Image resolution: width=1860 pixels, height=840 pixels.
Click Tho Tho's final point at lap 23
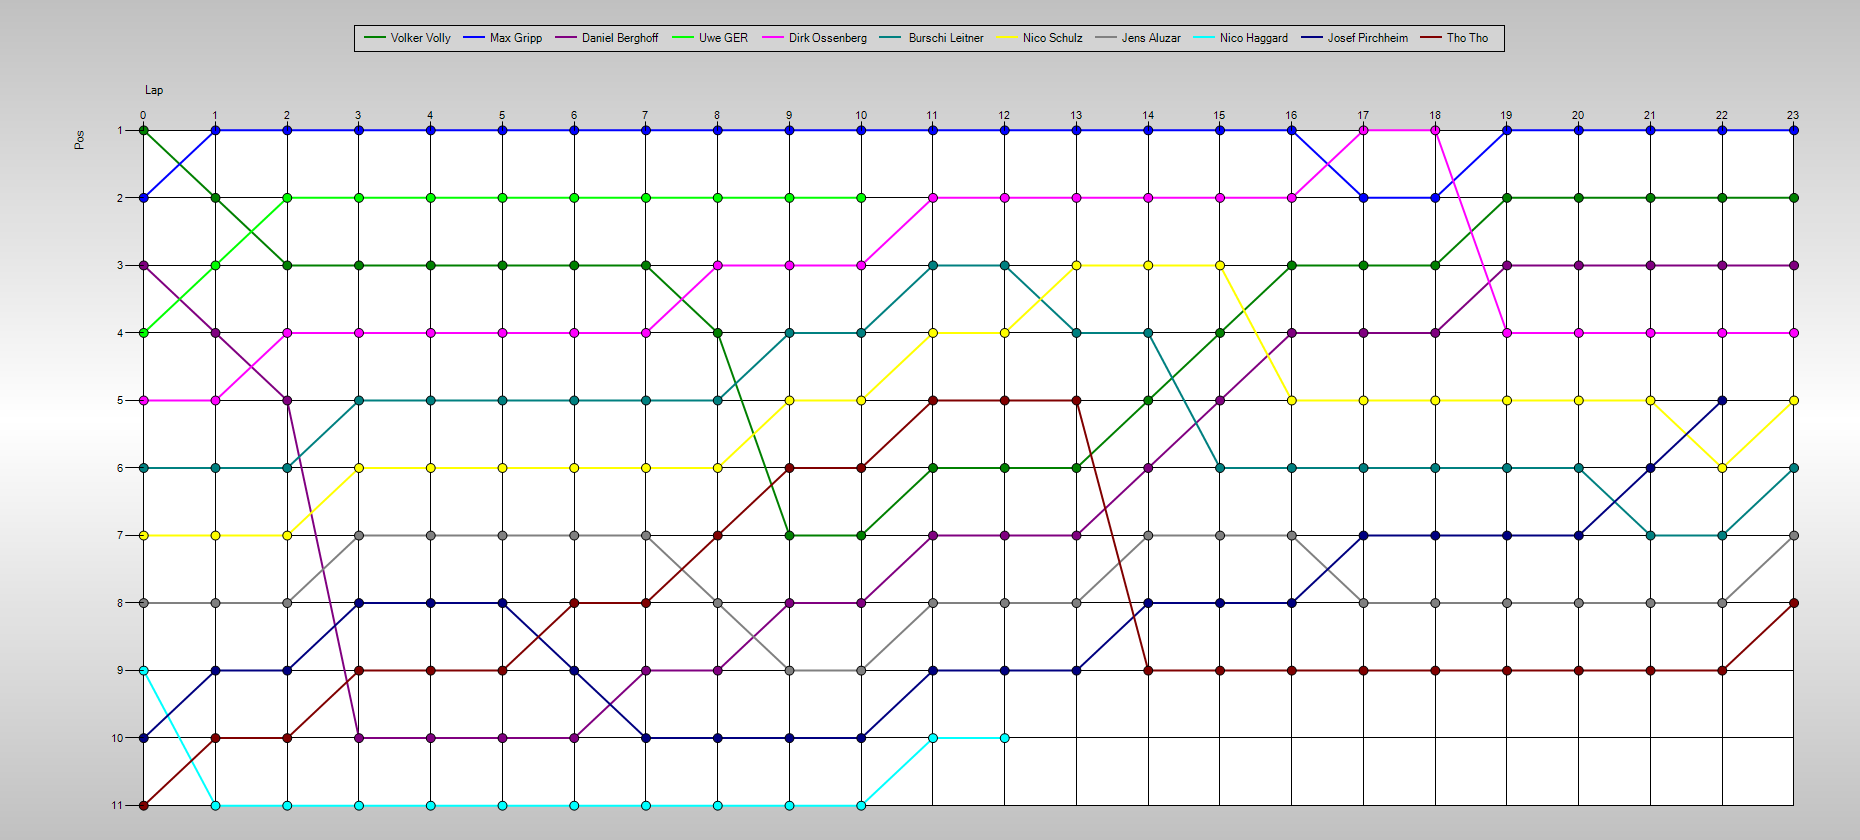coord(1793,603)
